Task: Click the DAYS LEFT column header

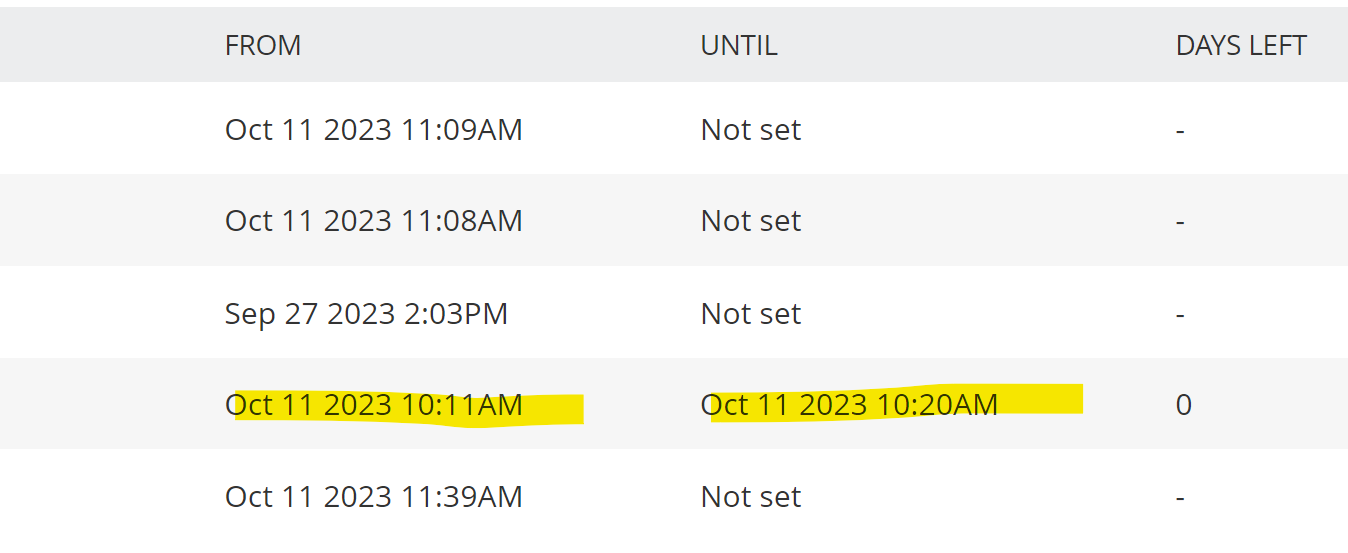Action: coord(1241,46)
